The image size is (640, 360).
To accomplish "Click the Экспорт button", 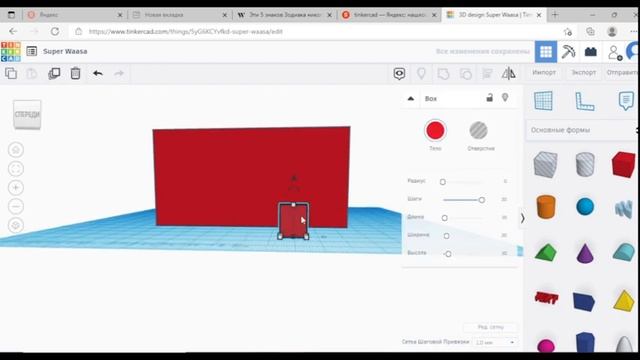I will 583,72.
